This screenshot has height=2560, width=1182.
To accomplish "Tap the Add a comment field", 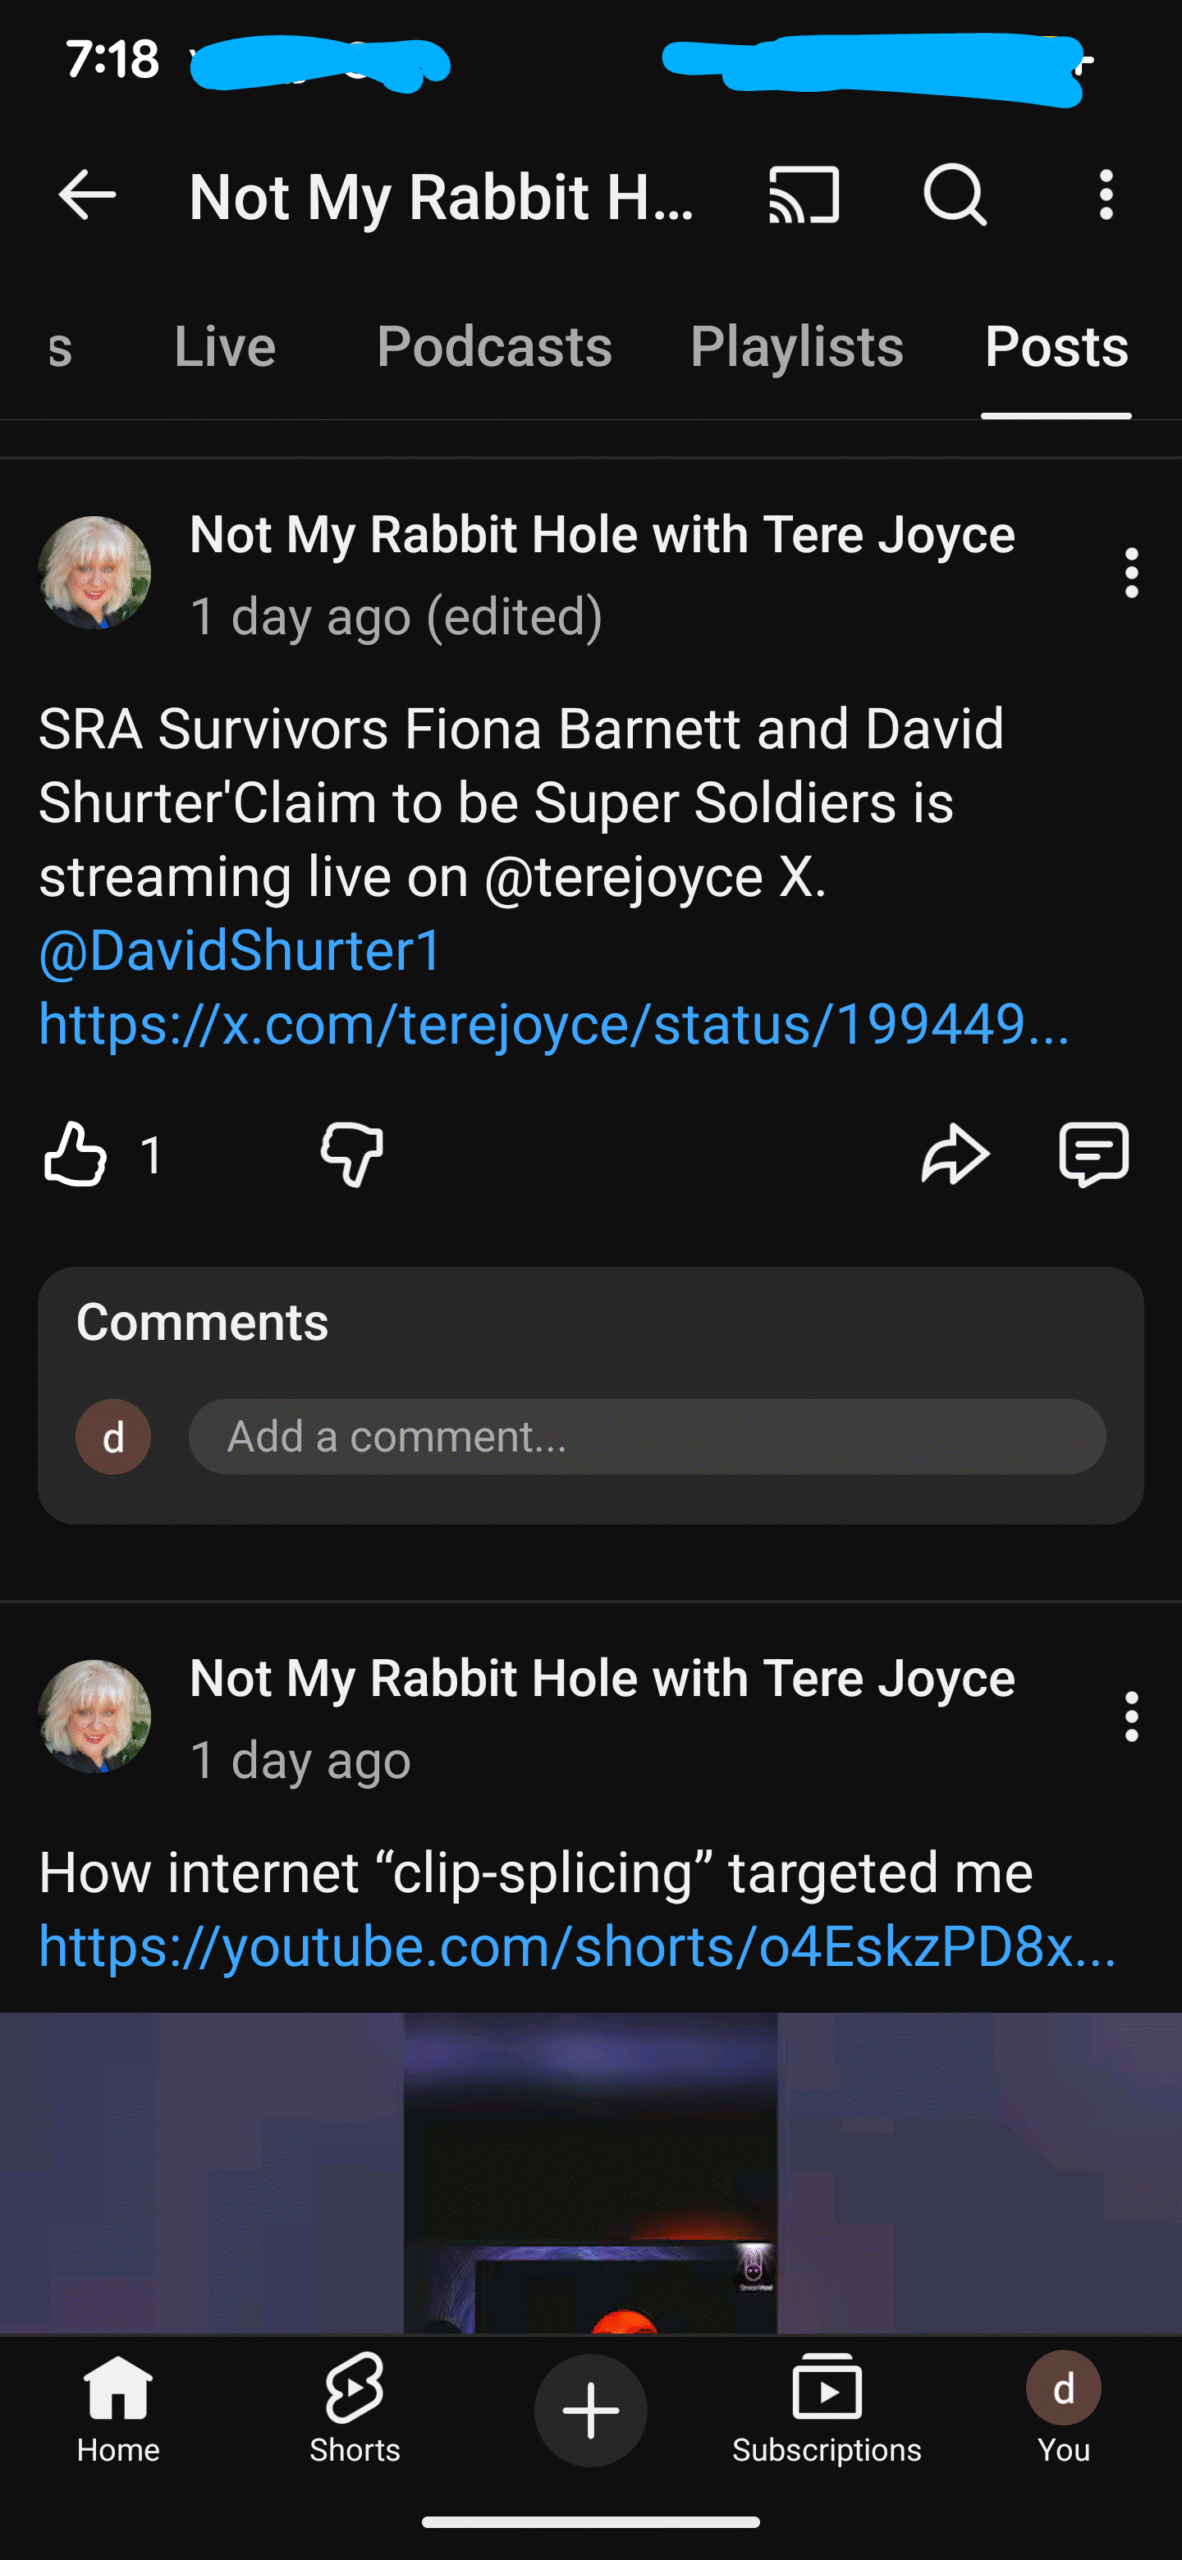I will [x=646, y=1437].
